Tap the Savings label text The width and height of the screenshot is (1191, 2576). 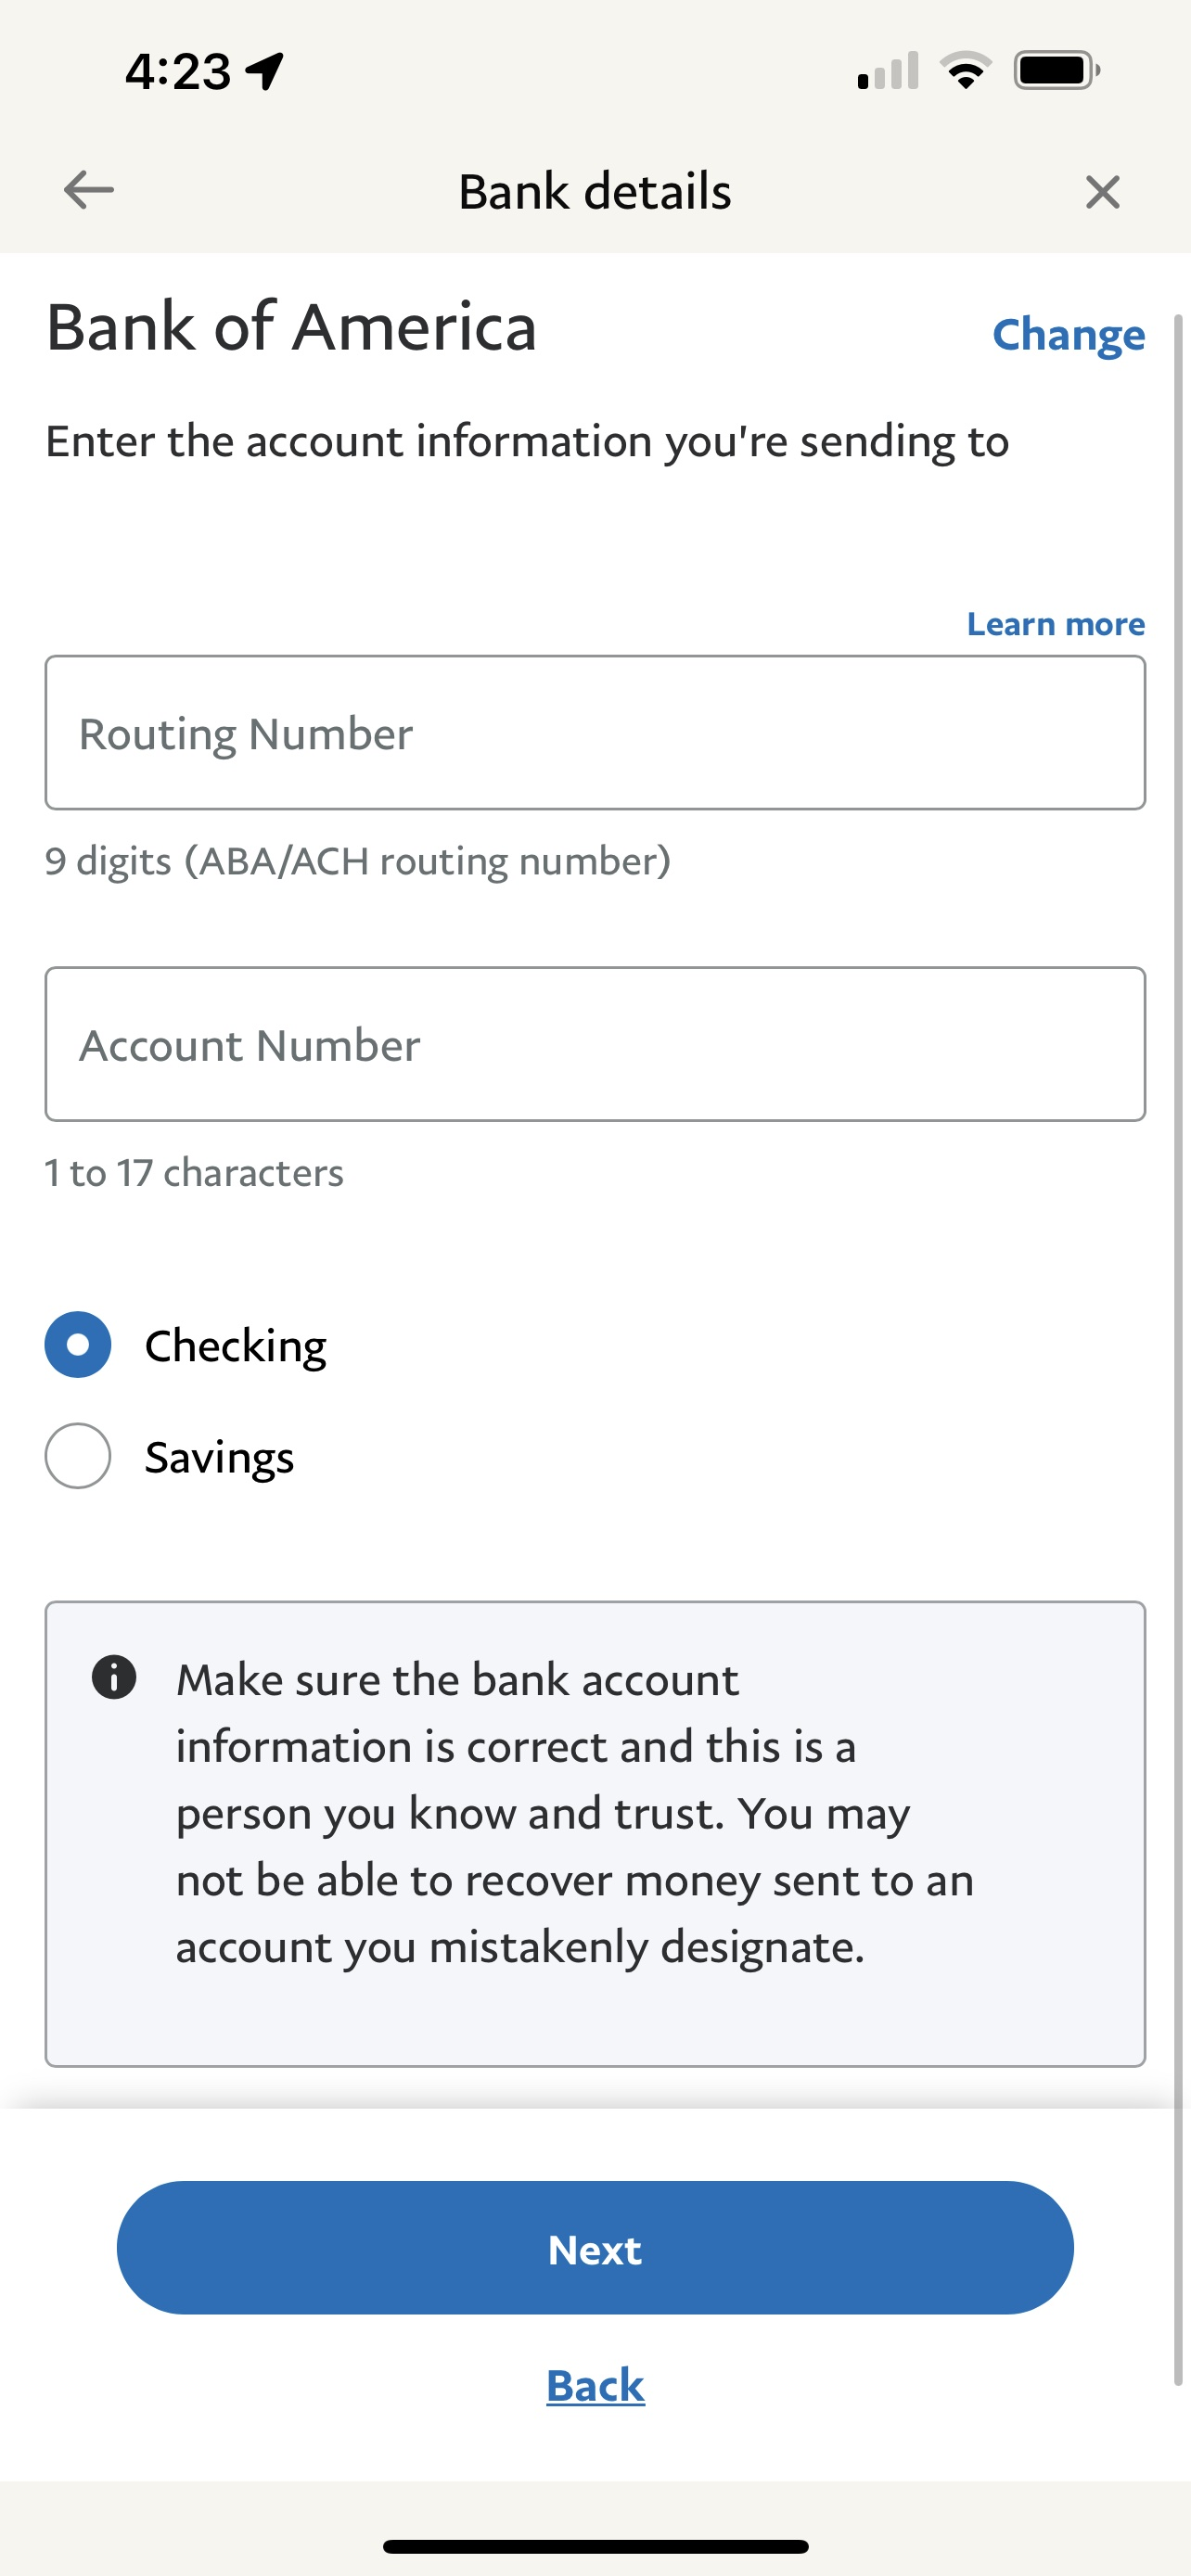pos(219,1457)
